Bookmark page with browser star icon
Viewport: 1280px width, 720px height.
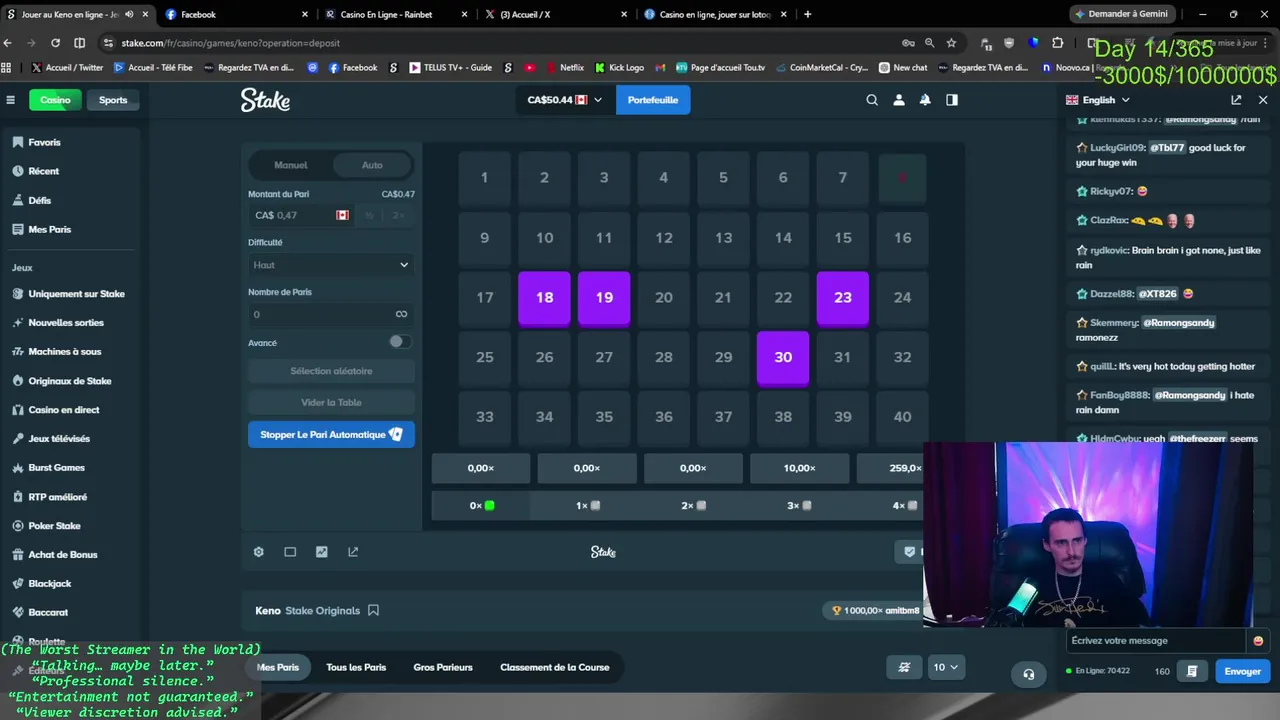click(951, 43)
